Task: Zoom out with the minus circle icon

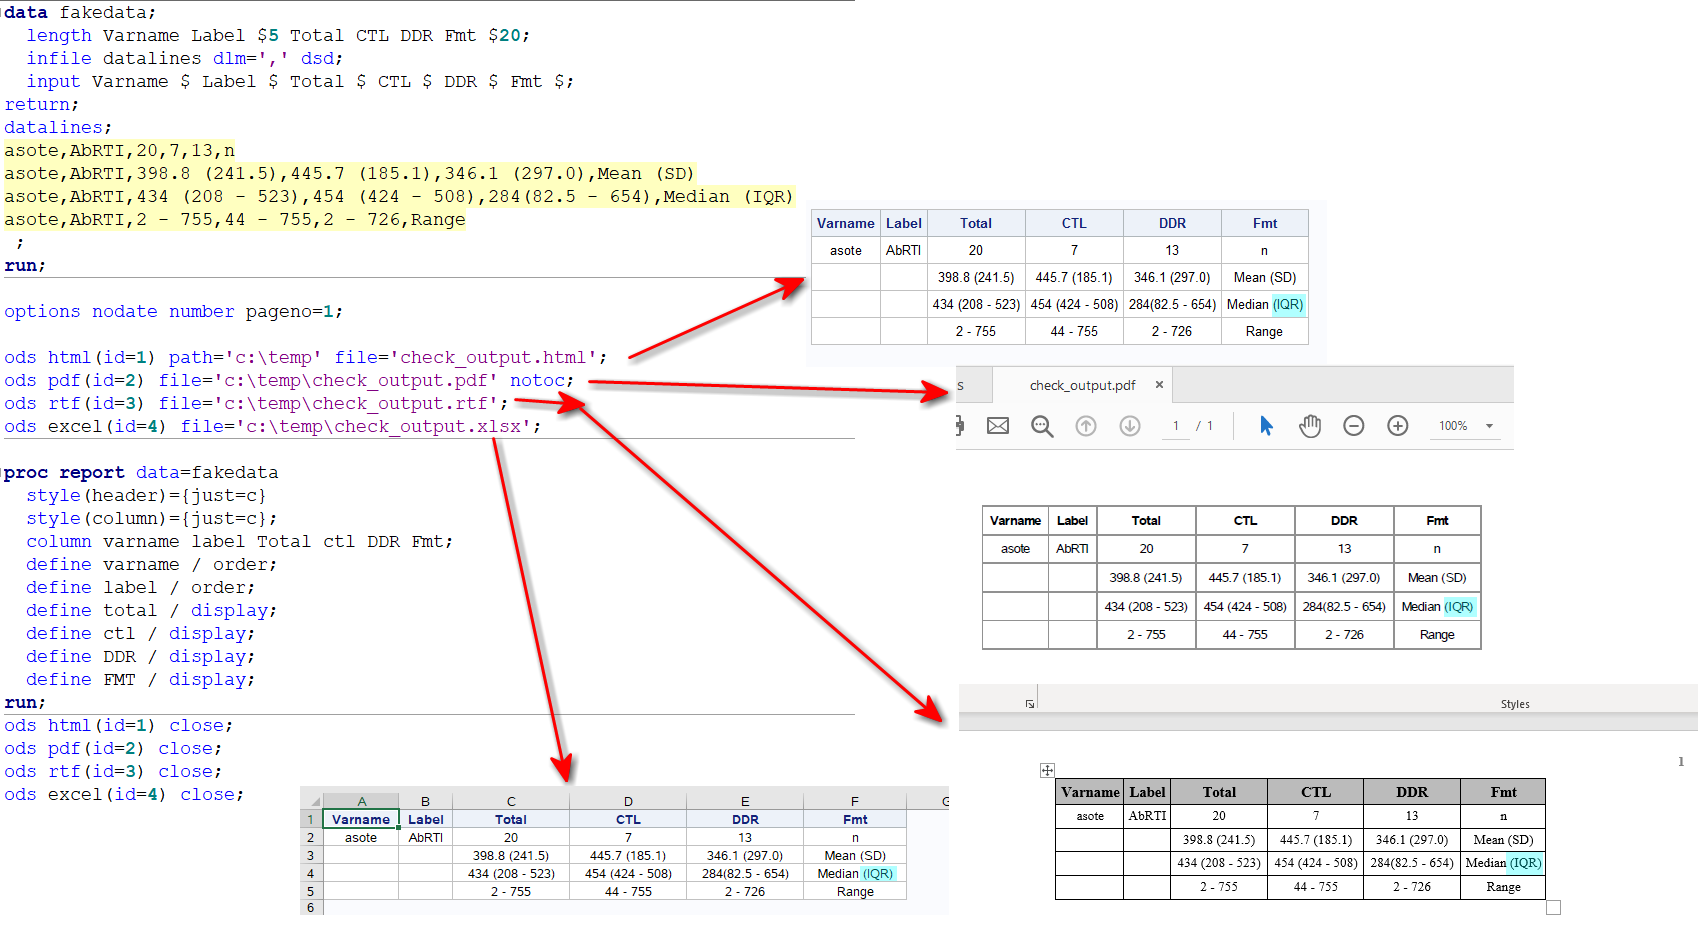Action: pyautogui.click(x=1353, y=426)
